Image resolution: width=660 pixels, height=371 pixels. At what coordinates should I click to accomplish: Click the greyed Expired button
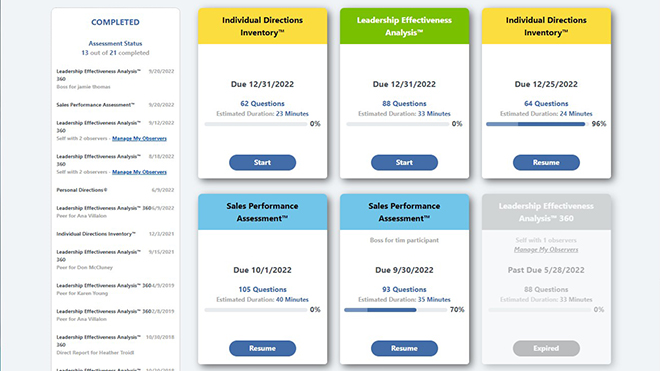click(546, 348)
